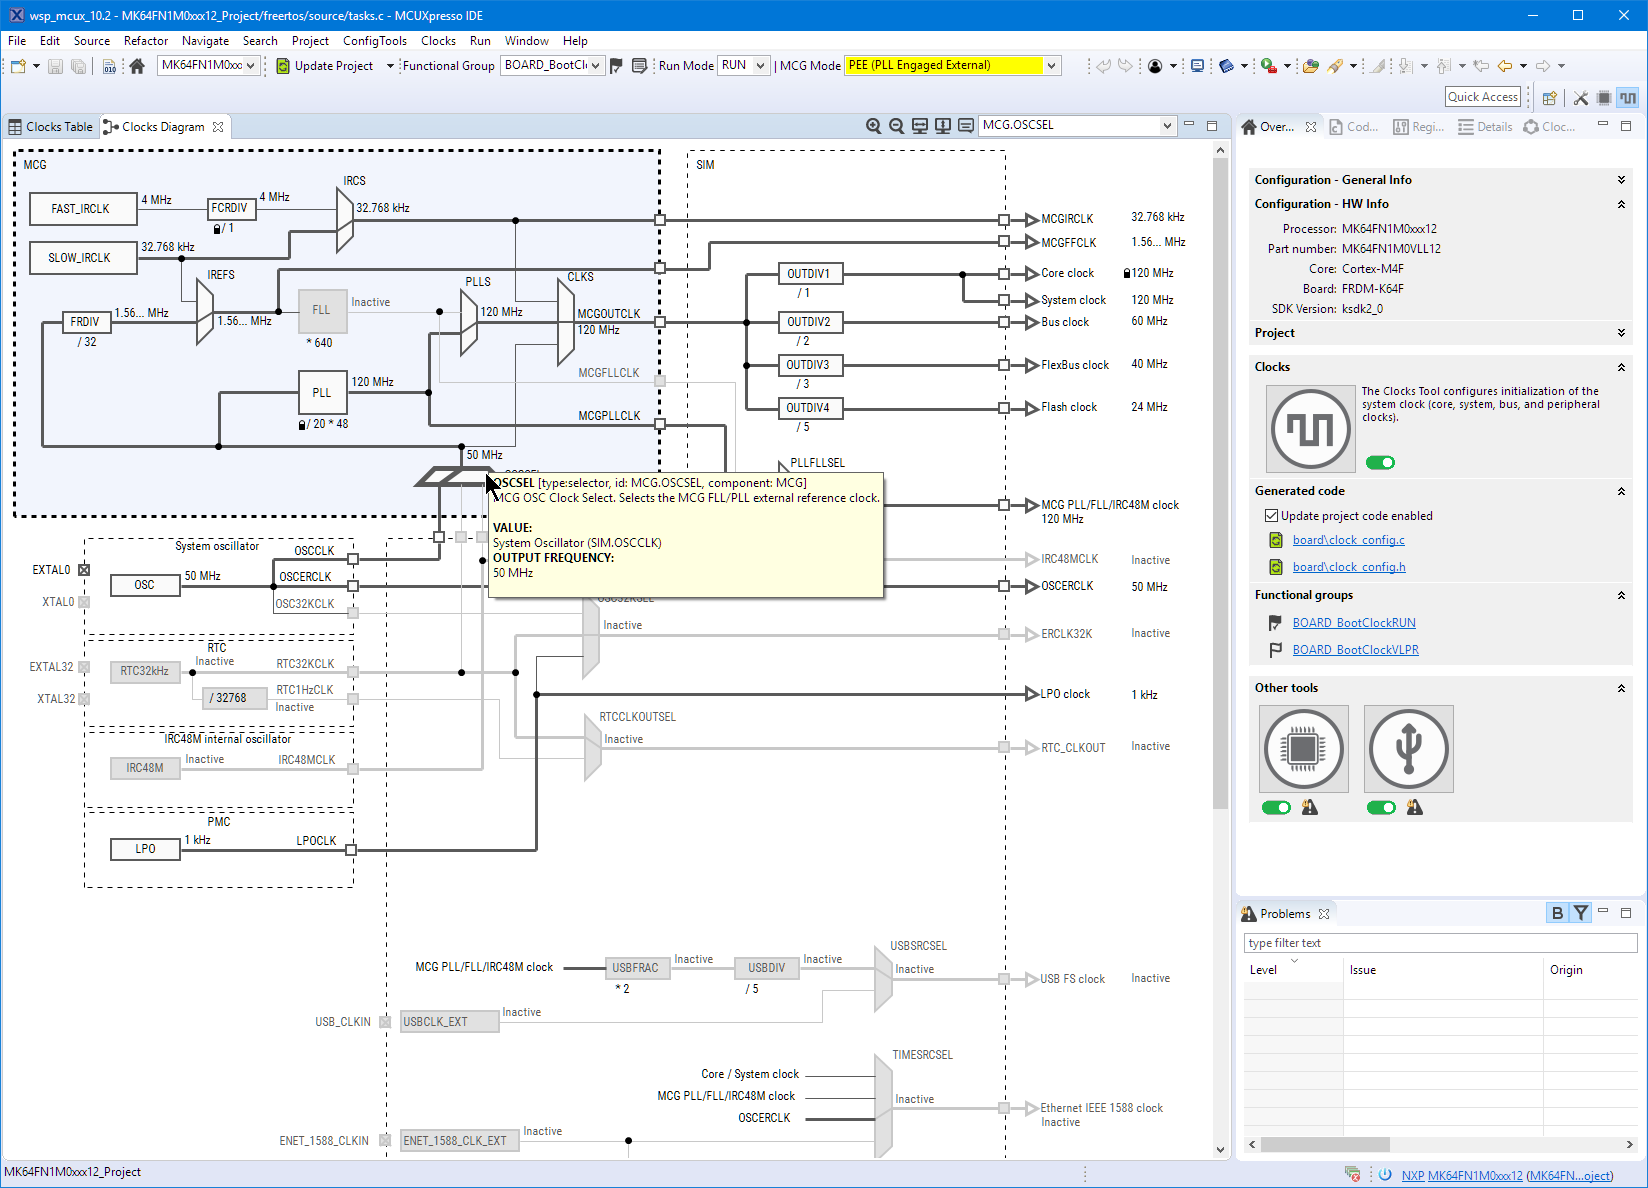Open the board\clock_config.c link
The image size is (1648, 1188).
[x=1348, y=540]
